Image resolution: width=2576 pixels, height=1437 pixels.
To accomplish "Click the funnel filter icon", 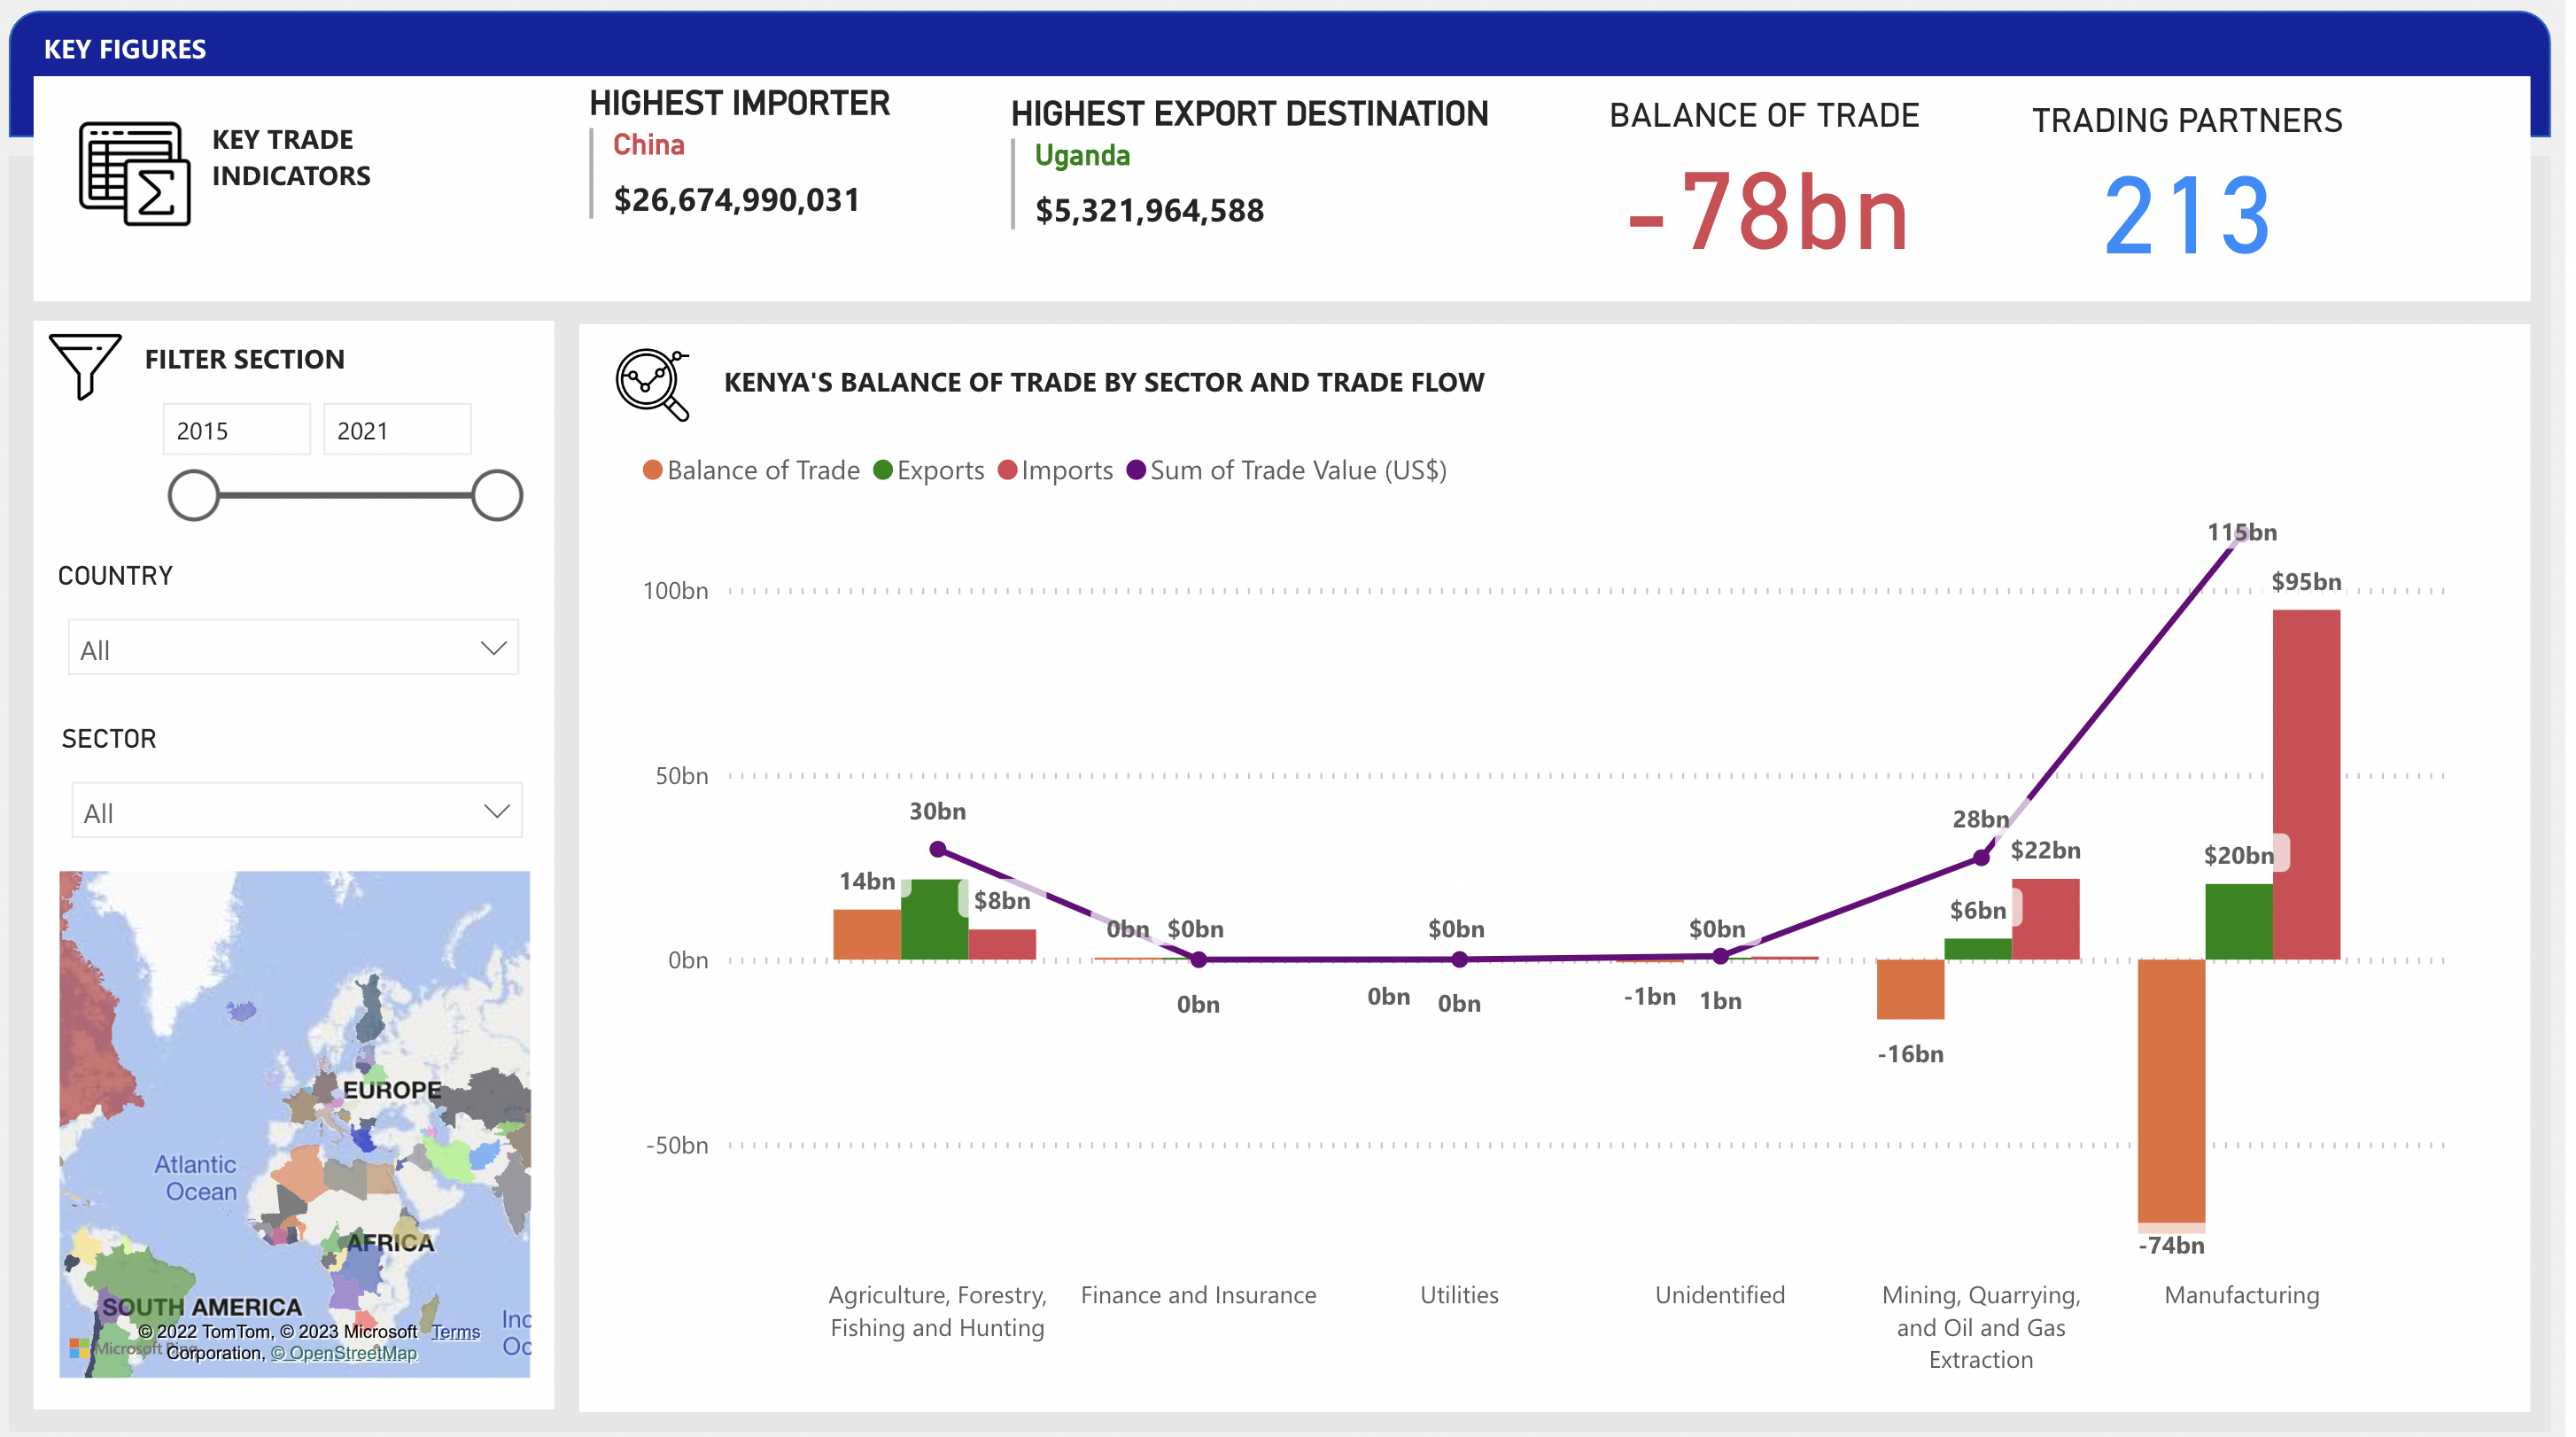I will click(x=84, y=365).
